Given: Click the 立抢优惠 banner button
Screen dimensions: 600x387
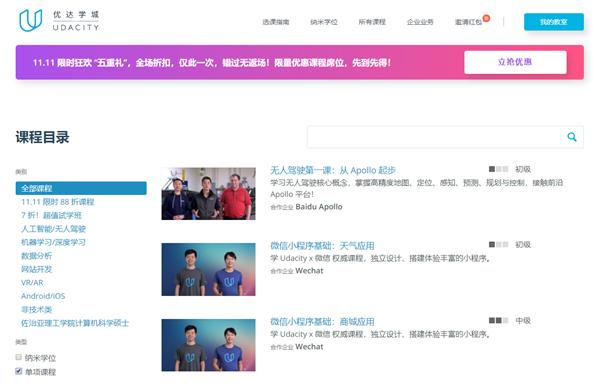Looking at the screenshot, I should point(515,62).
